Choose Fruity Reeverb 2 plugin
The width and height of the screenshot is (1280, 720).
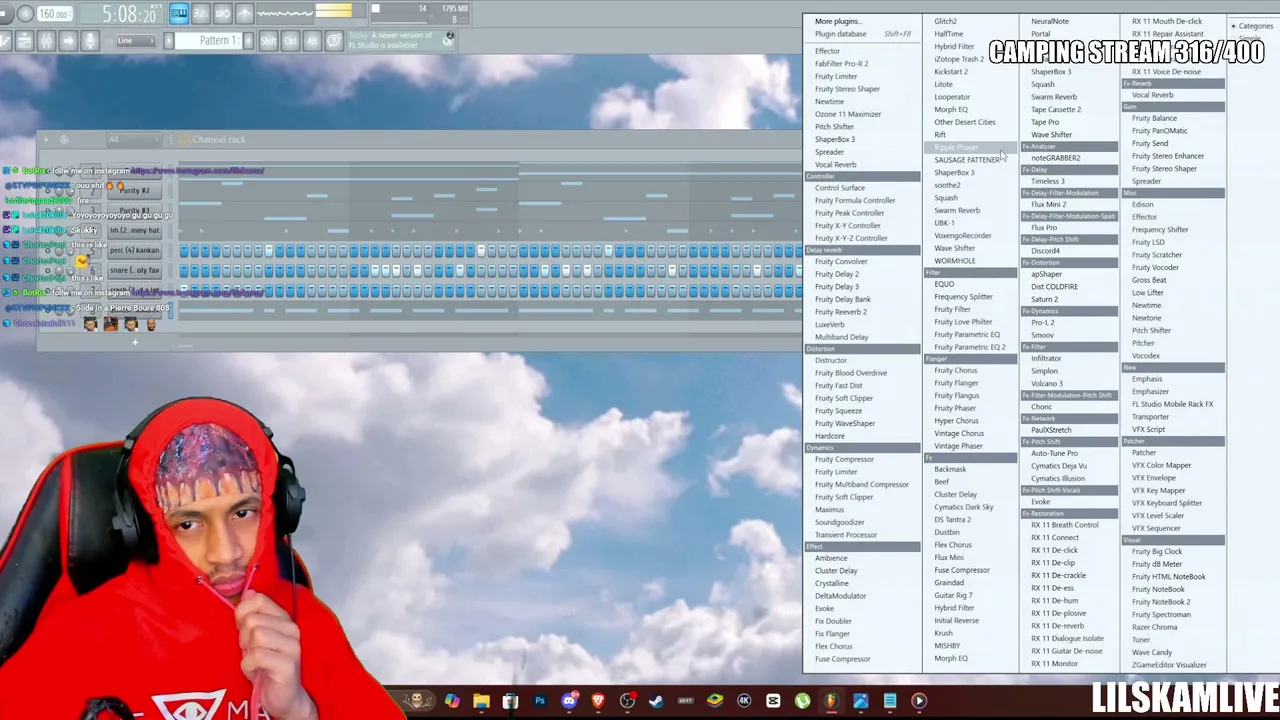point(841,312)
